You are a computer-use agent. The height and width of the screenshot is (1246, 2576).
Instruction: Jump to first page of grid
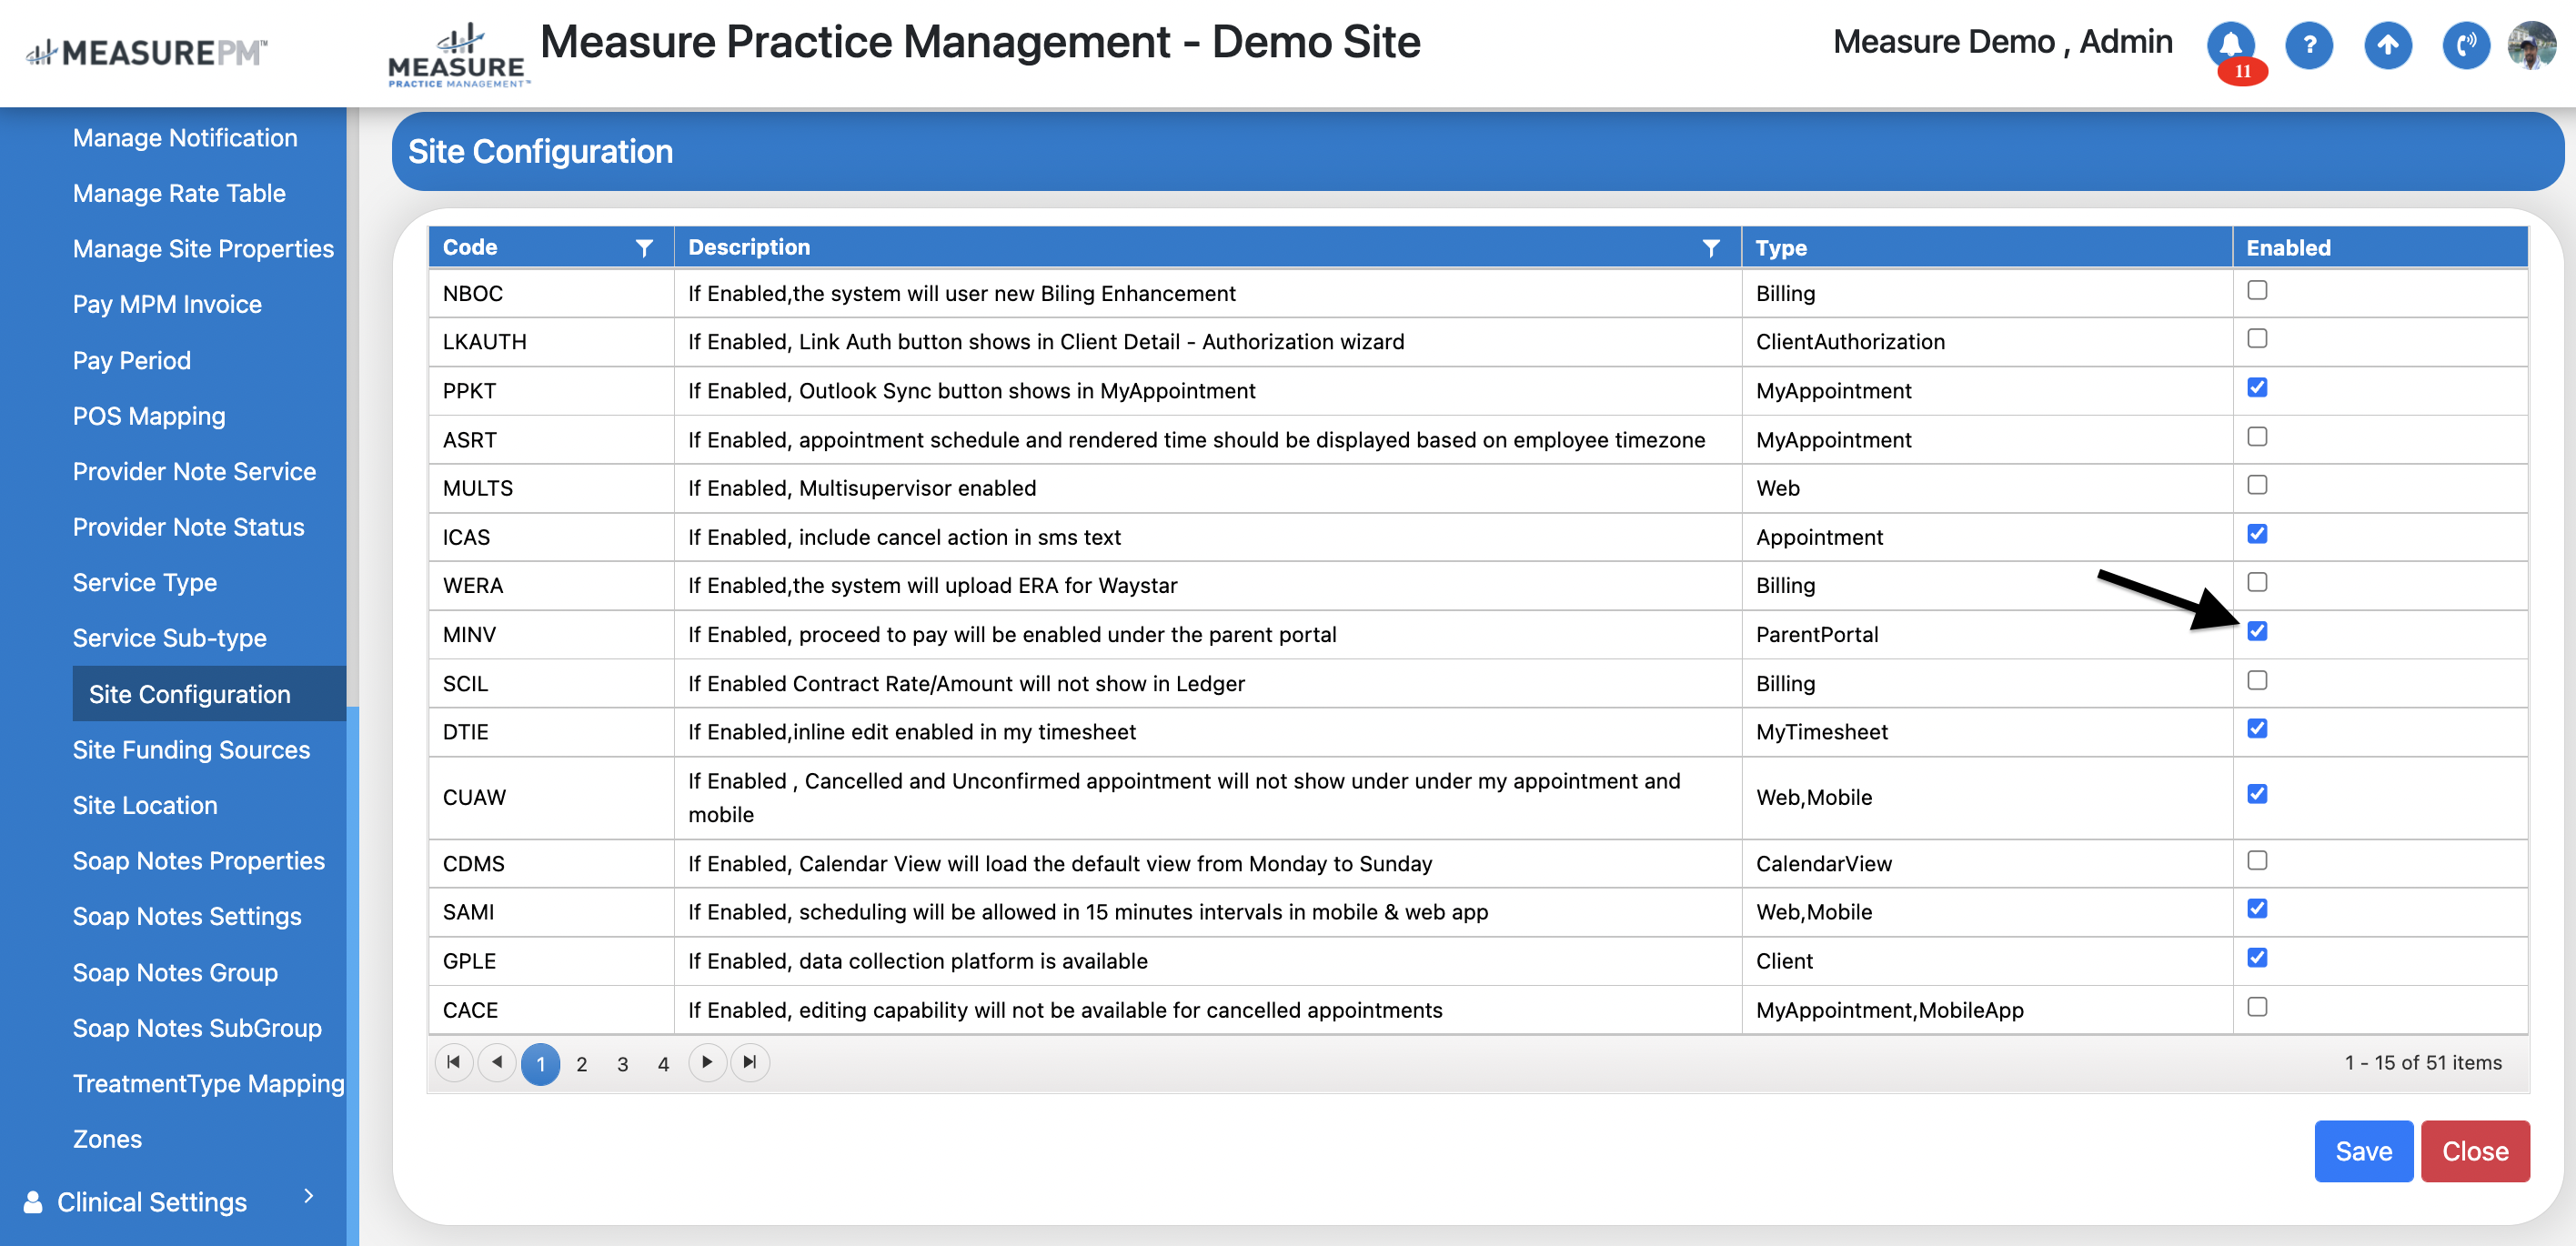[453, 1062]
